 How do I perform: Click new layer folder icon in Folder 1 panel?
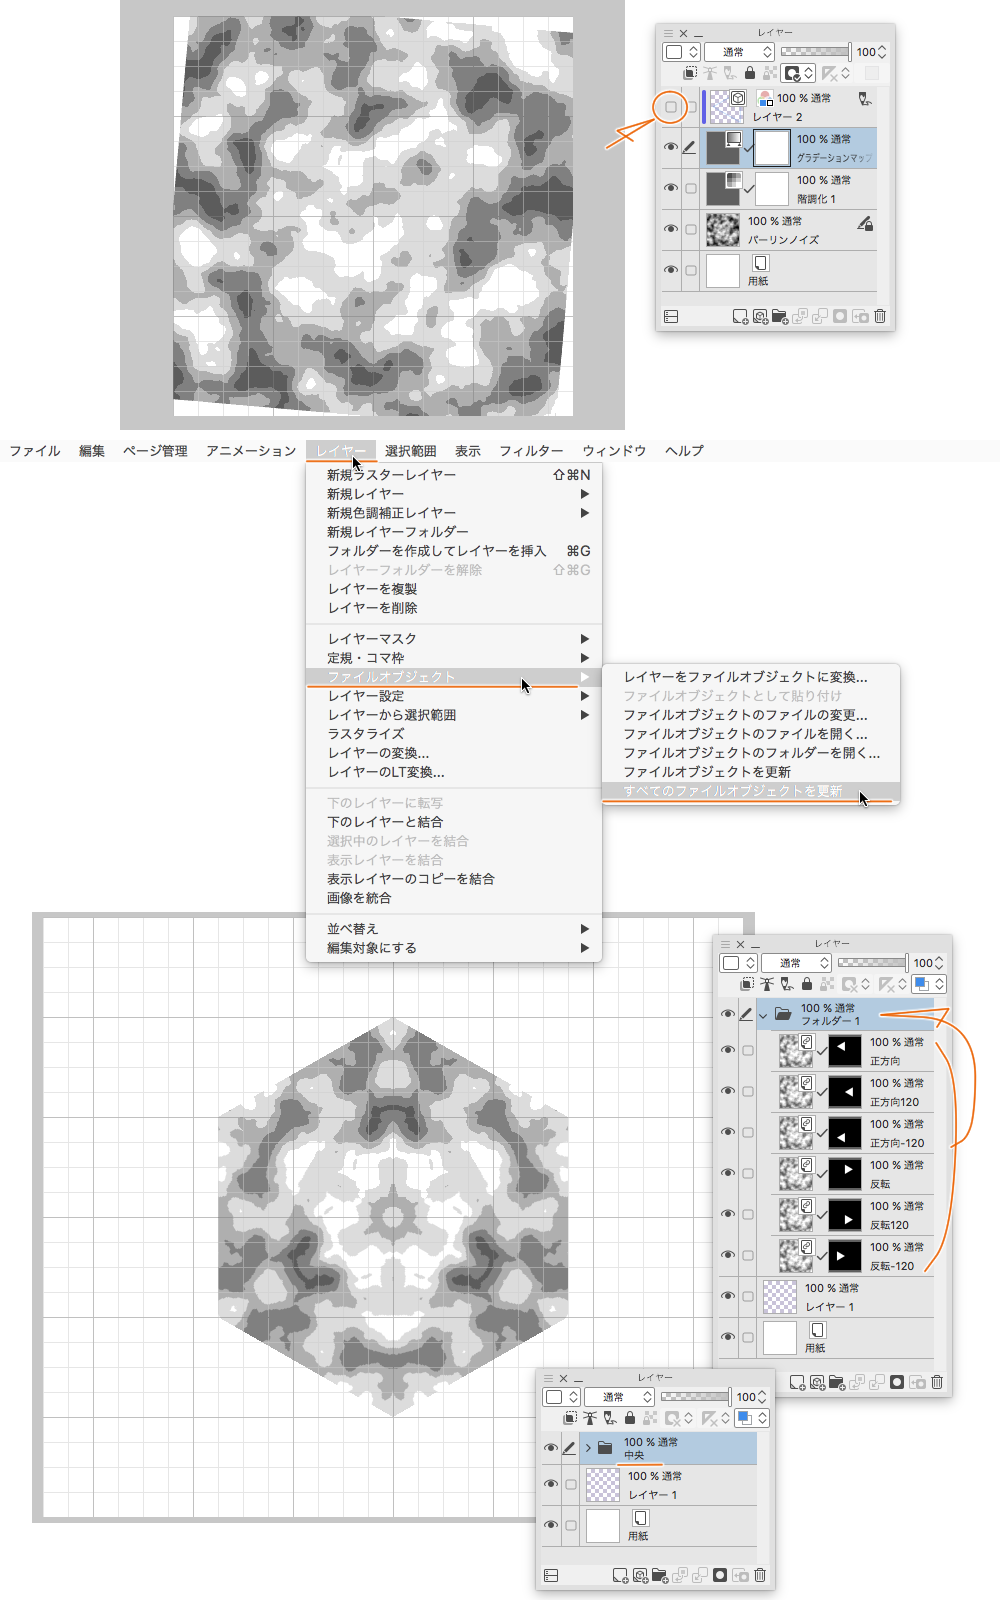837,1382
